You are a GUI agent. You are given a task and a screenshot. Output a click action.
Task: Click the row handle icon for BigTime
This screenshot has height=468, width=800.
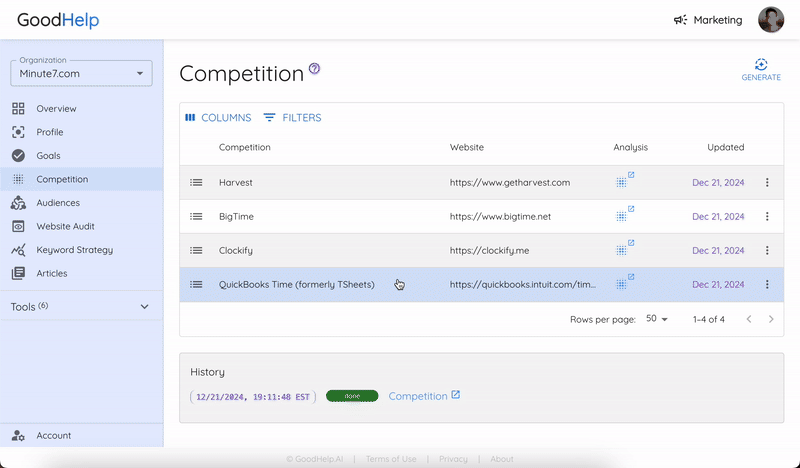[x=196, y=216]
